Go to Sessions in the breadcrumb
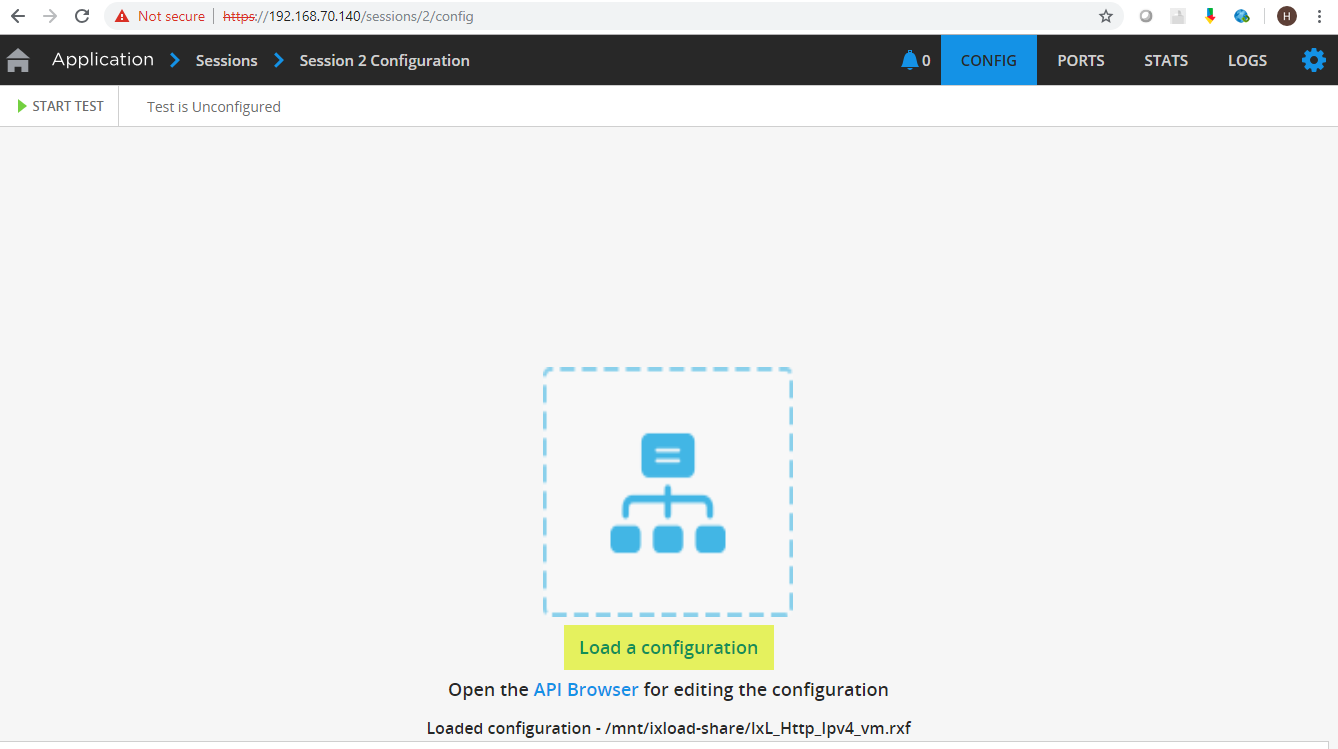This screenshot has height=749, width=1338. pos(226,61)
